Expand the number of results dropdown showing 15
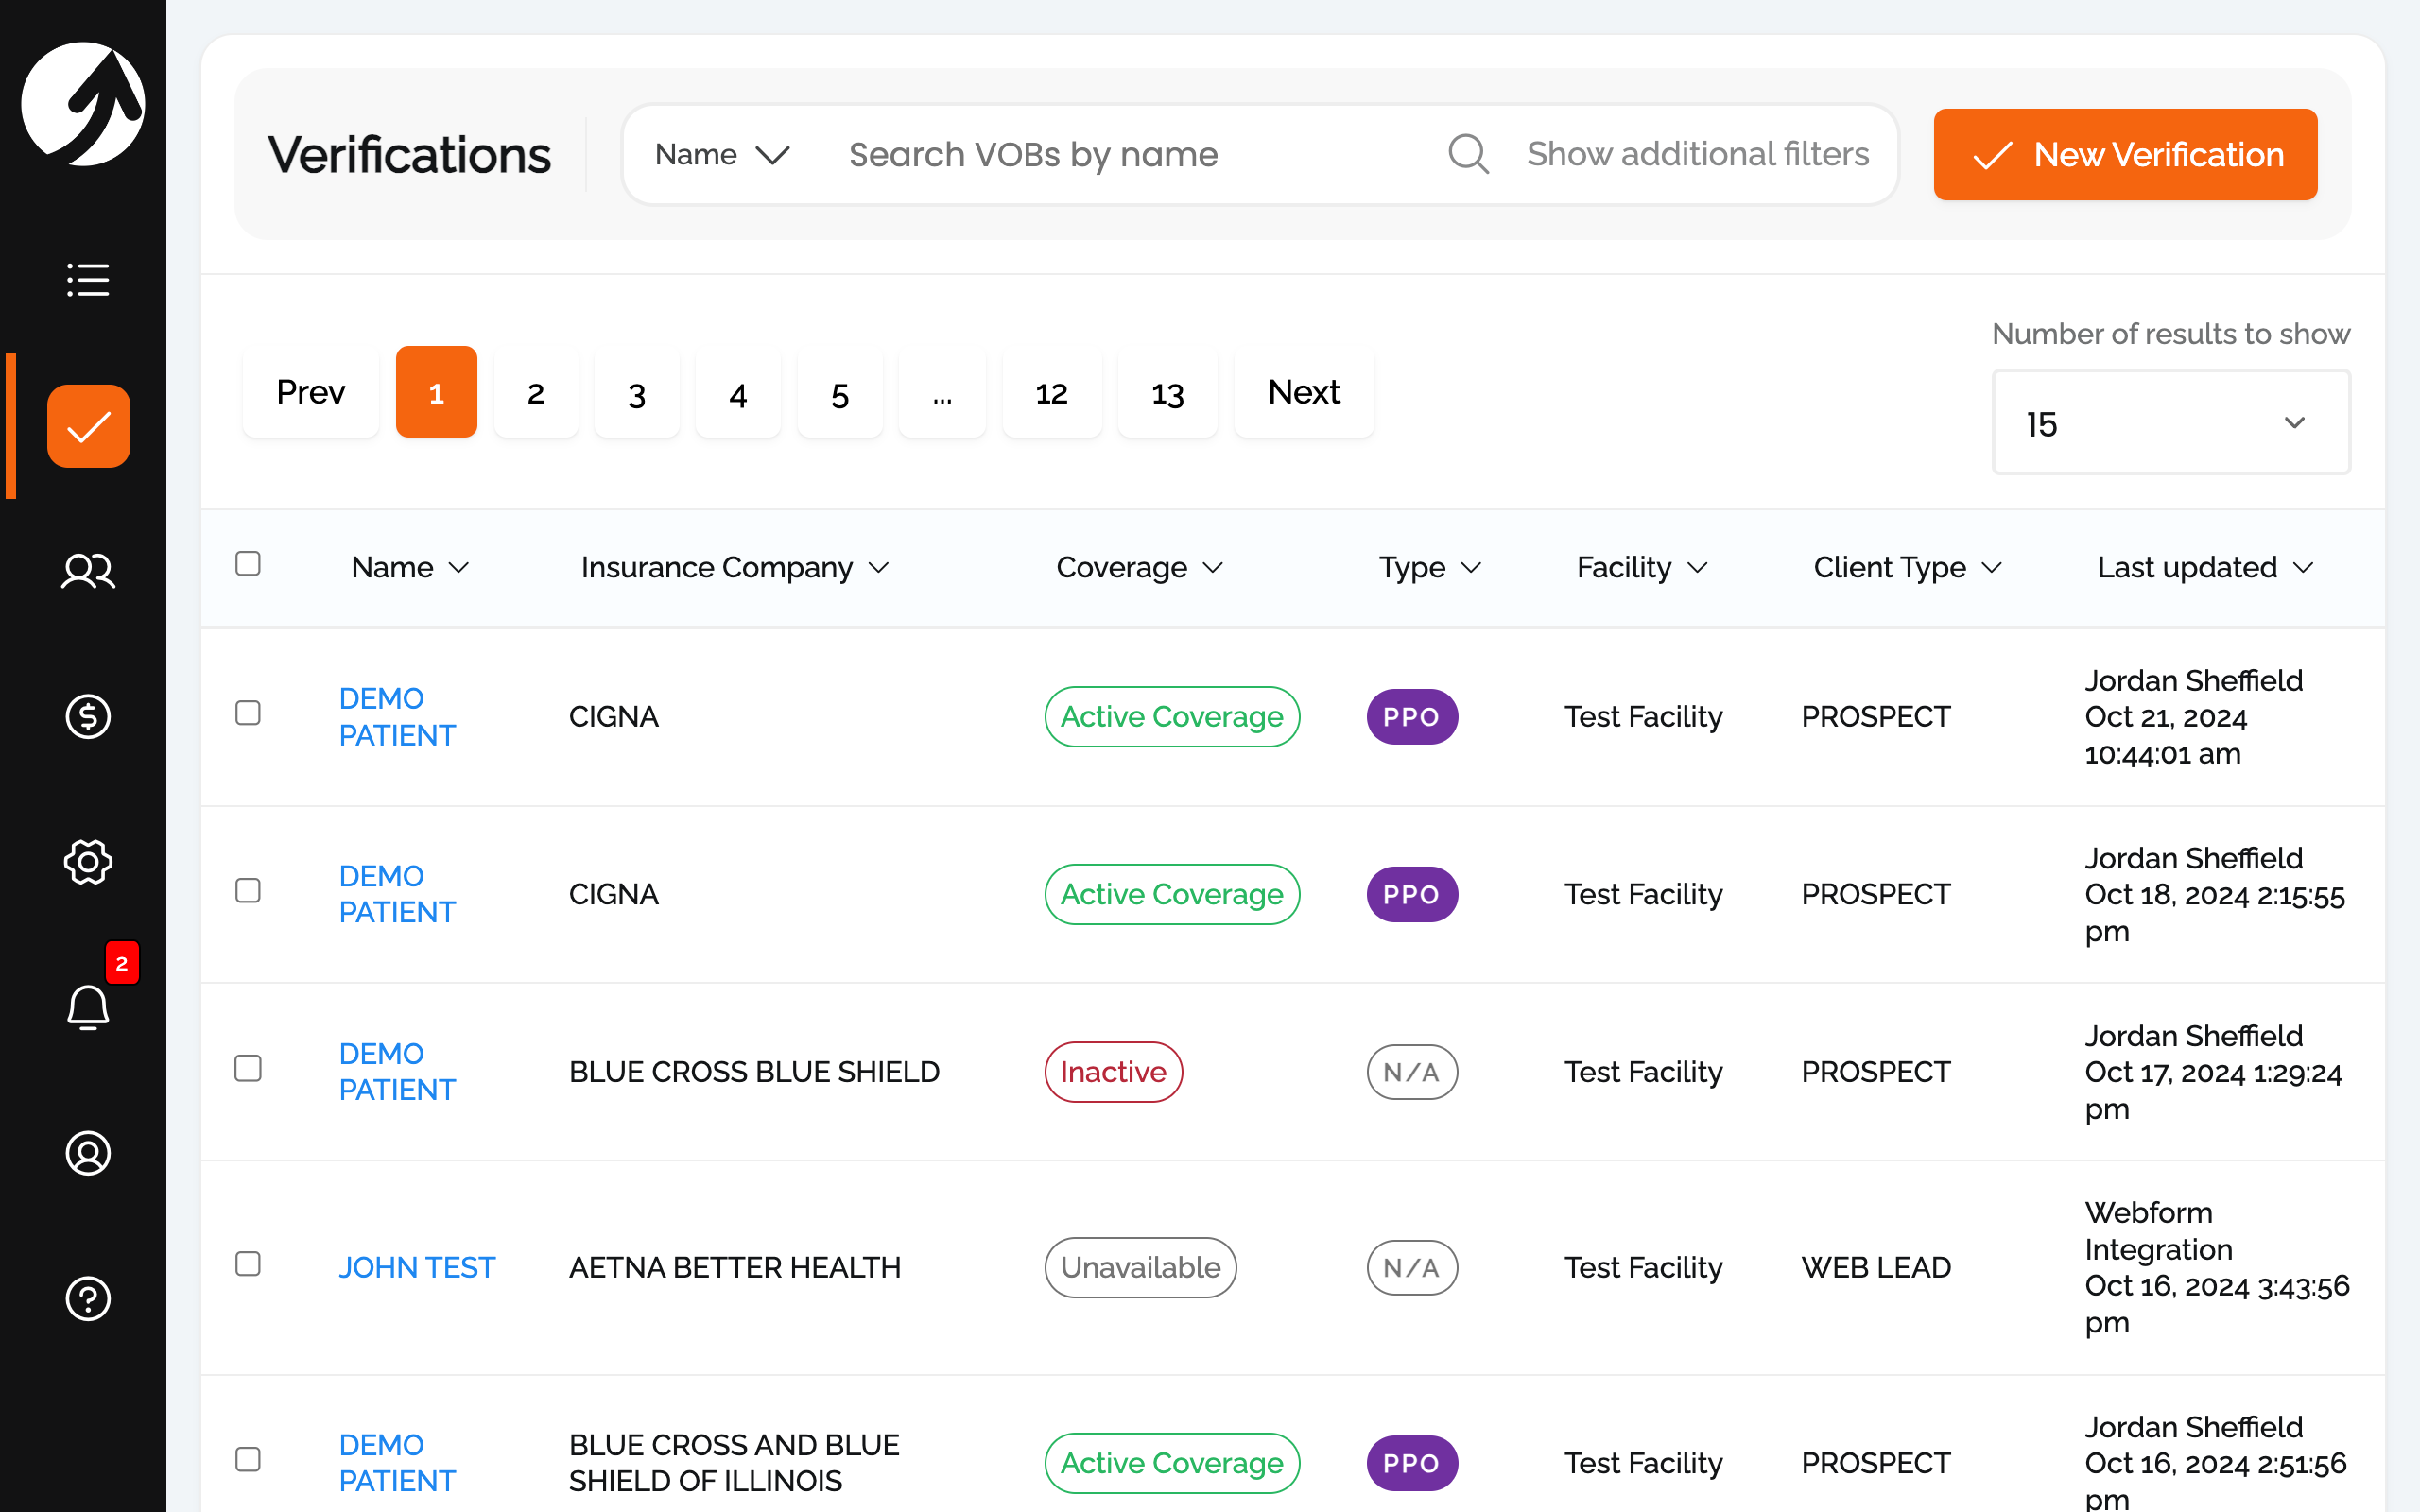Viewport: 2420px width, 1512px height. tap(2170, 423)
